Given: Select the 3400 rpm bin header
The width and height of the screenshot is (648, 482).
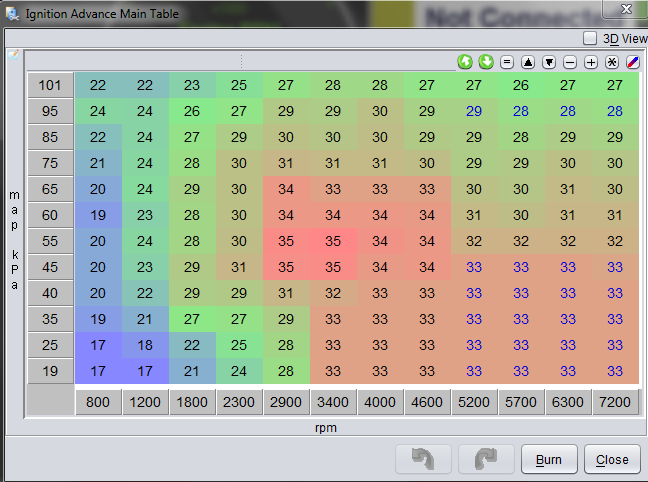Looking at the screenshot, I should pyautogui.click(x=333, y=402).
